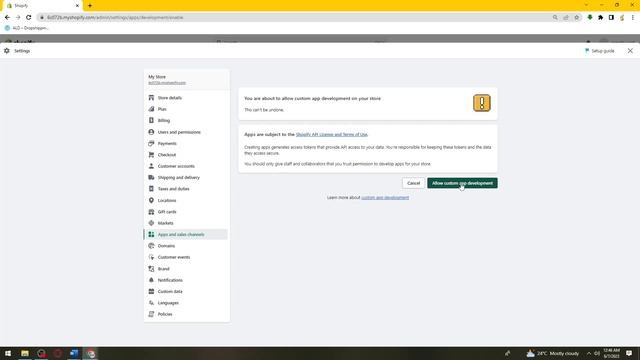Screen dimensions: 640x360
Task: Open weather widget in taskbar
Action: click(x=553, y=353)
